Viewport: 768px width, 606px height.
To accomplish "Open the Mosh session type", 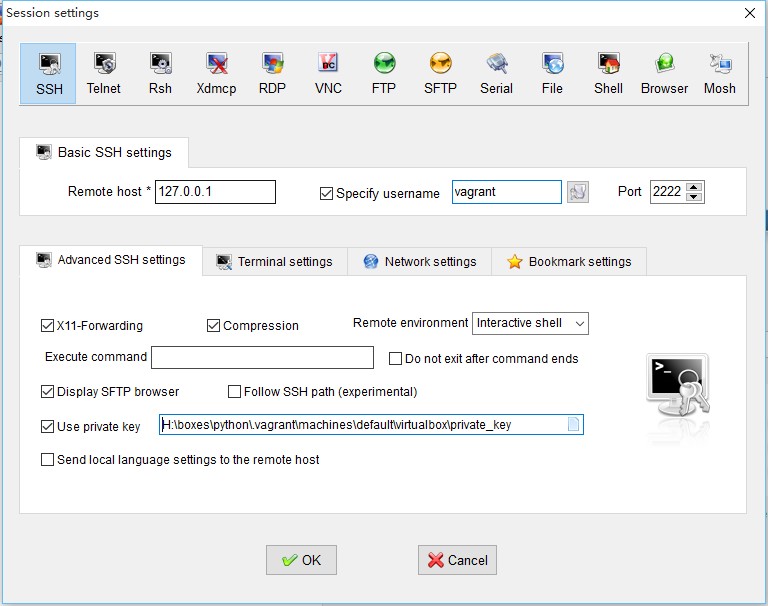I will click(x=719, y=74).
